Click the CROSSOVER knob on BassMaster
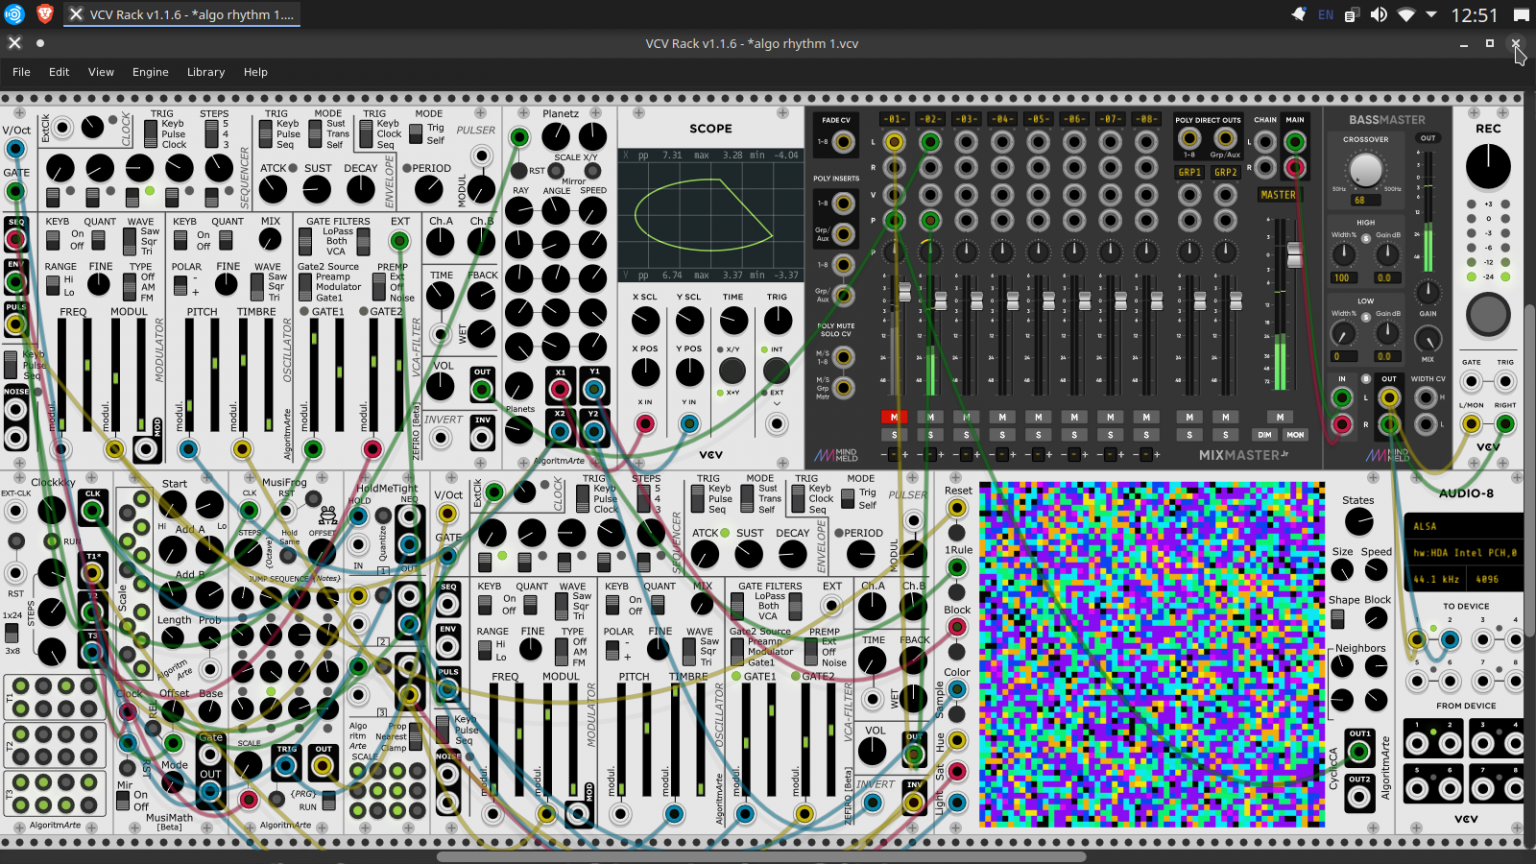The width and height of the screenshot is (1536, 864). pyautogui.click(x=1365, y=169)
